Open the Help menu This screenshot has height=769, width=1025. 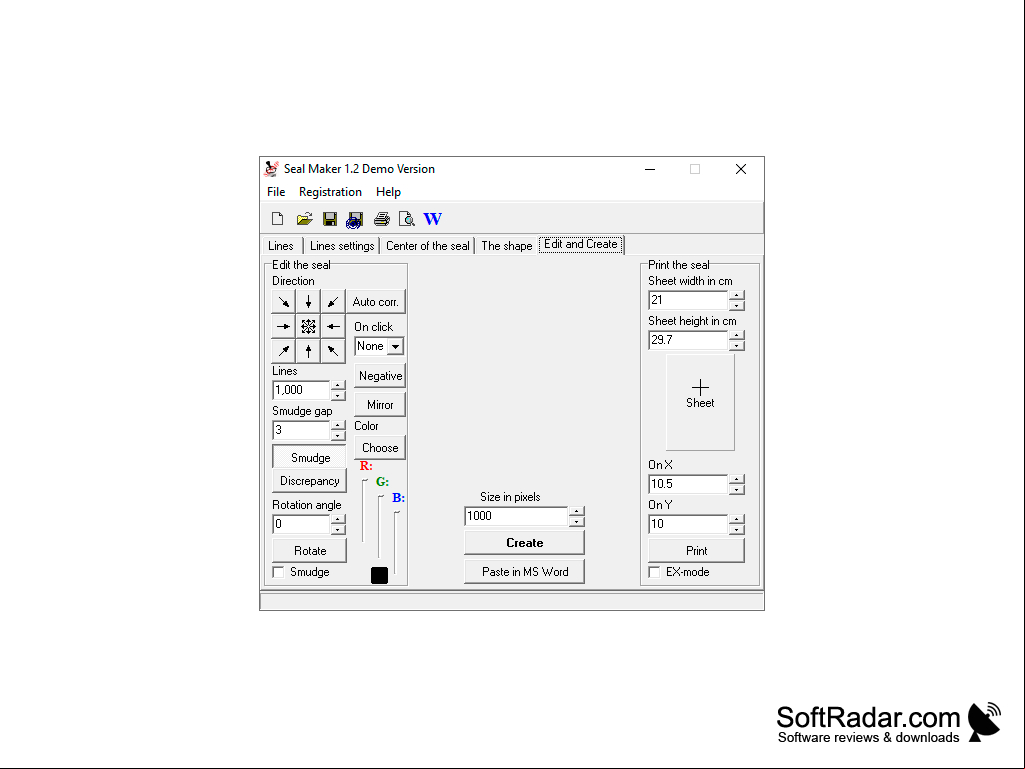click(388, 192)
